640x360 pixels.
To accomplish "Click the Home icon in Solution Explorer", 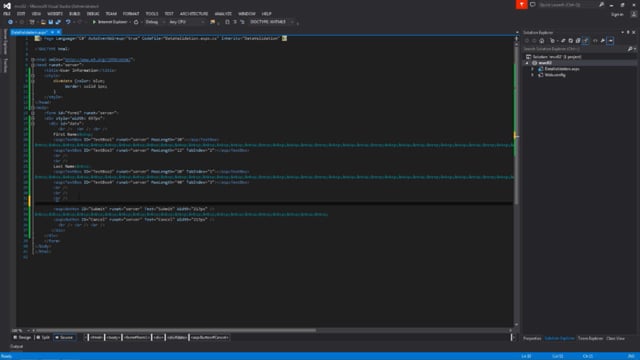I will click(542, 40).
